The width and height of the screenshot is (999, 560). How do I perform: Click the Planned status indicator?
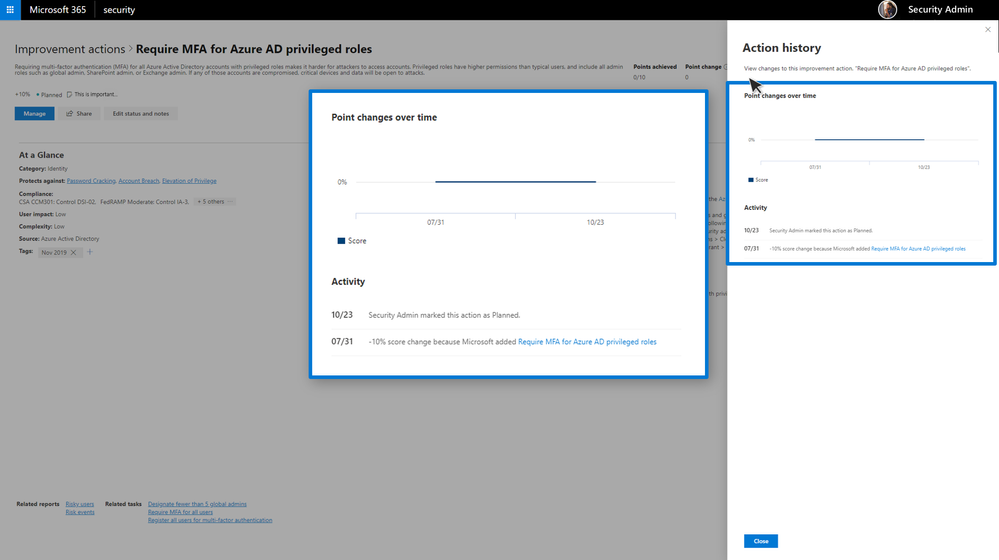pos(49,95)
